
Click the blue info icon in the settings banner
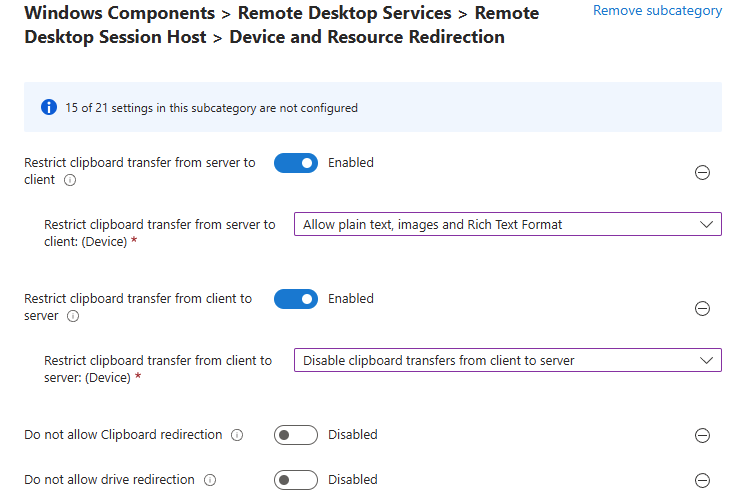click(x=48, y=107)
